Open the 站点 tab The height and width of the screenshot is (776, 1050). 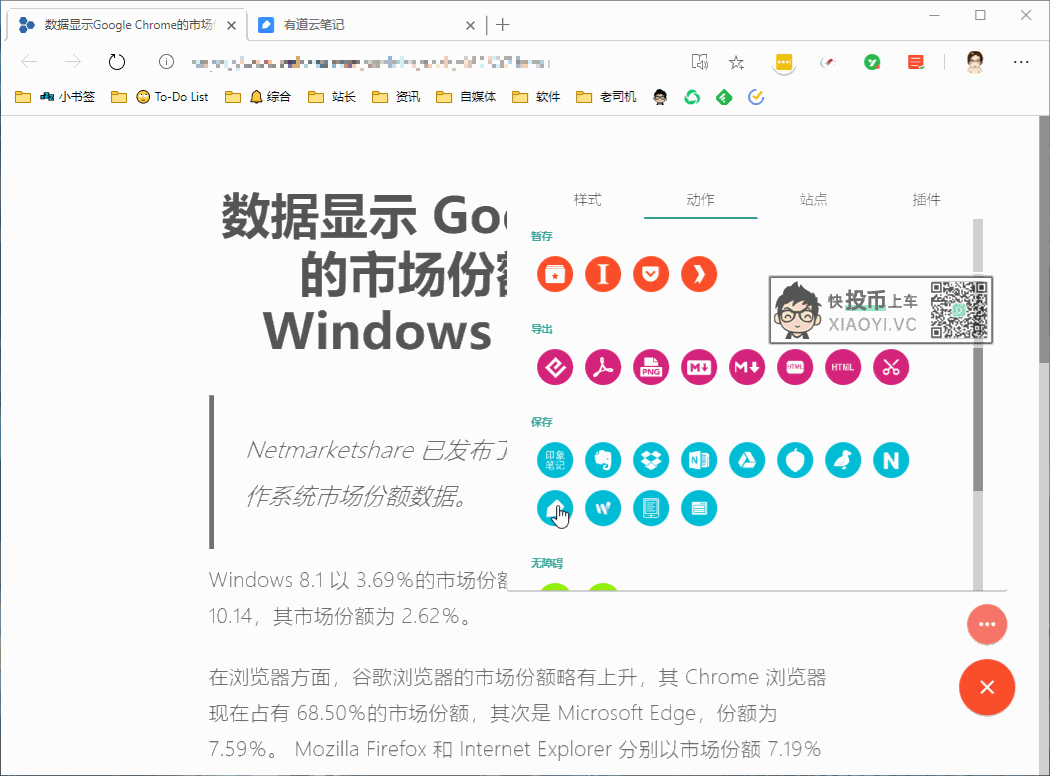pos(814,200)
